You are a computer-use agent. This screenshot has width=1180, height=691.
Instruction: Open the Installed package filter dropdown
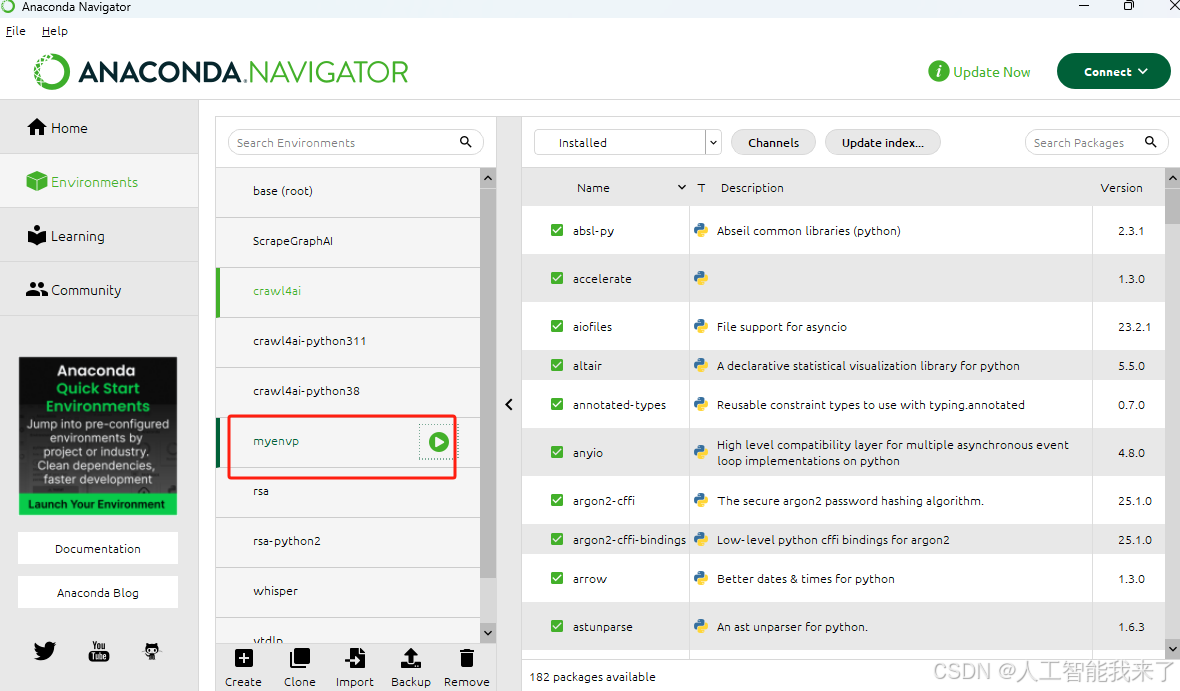(x=628, y=142)
